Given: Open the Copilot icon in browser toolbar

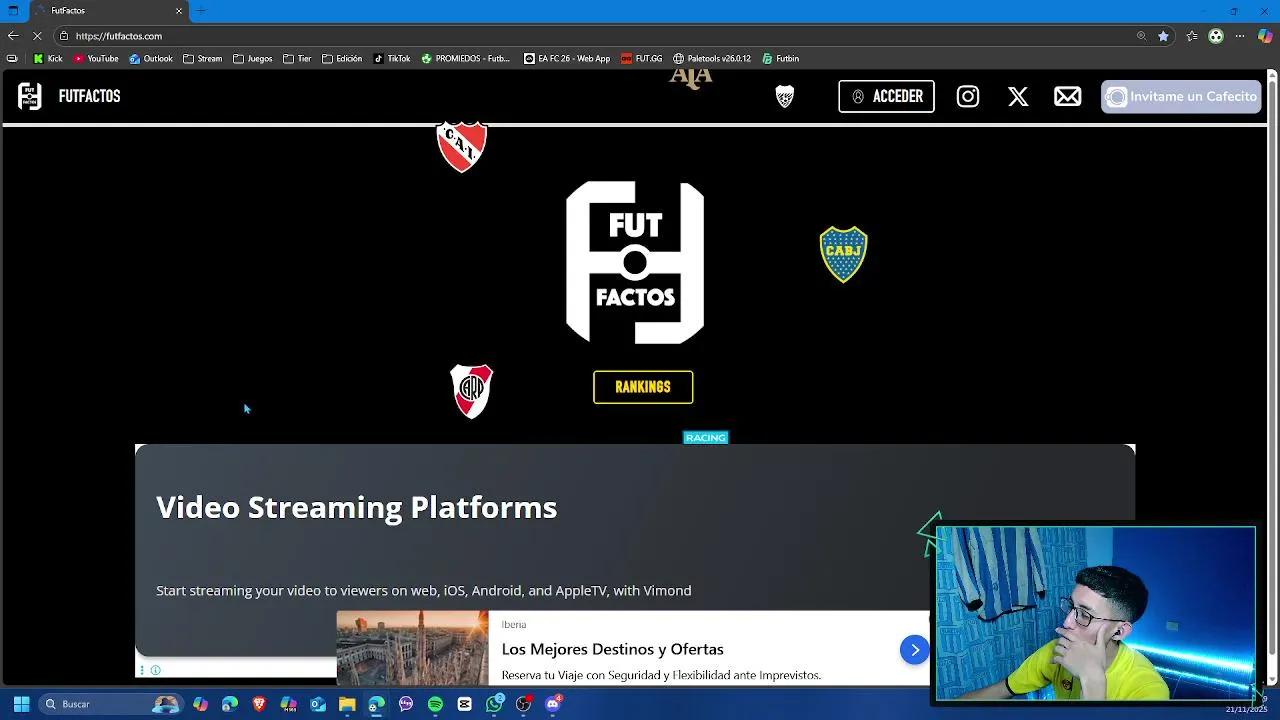Looking at the screenshot, I should tap(1265, 36).
